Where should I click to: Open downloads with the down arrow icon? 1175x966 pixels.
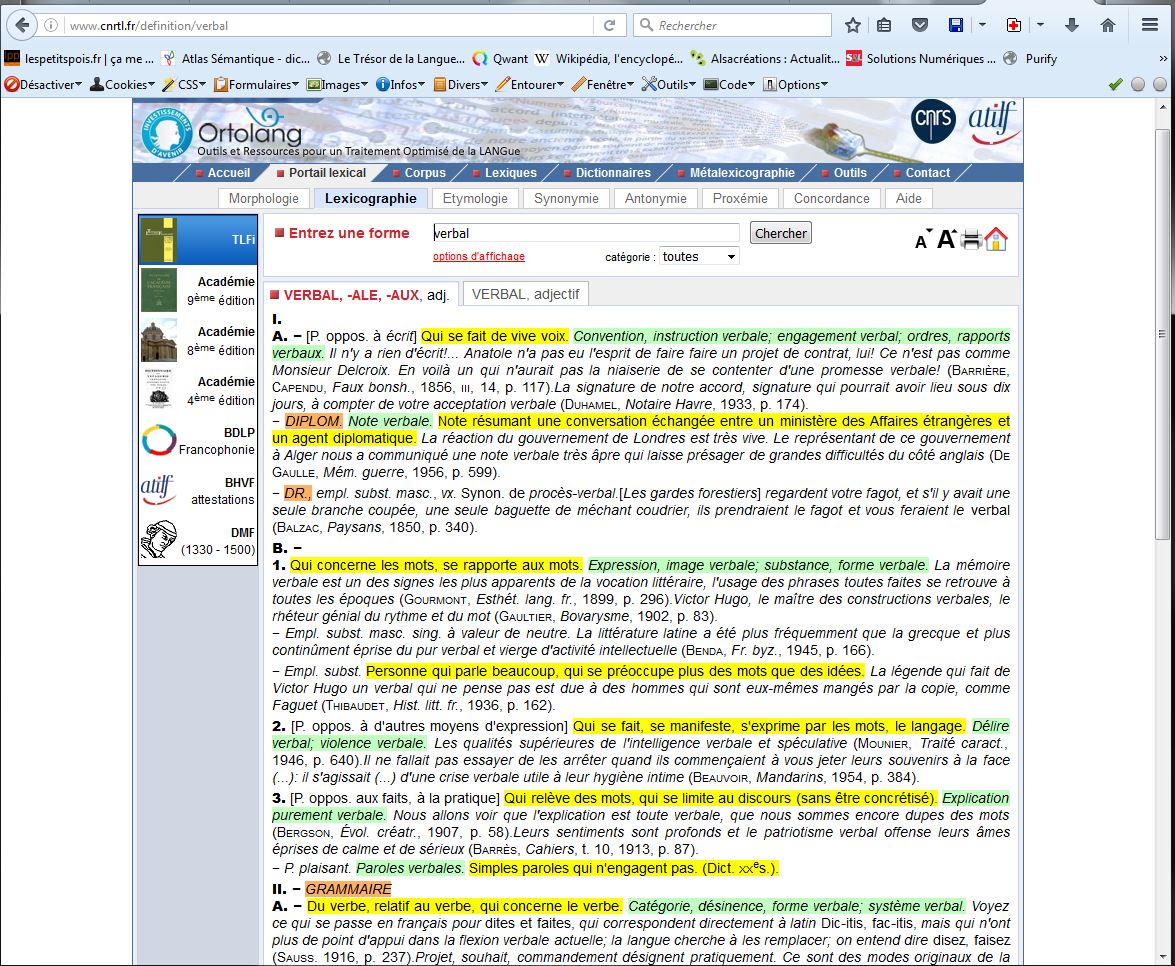1072,25
